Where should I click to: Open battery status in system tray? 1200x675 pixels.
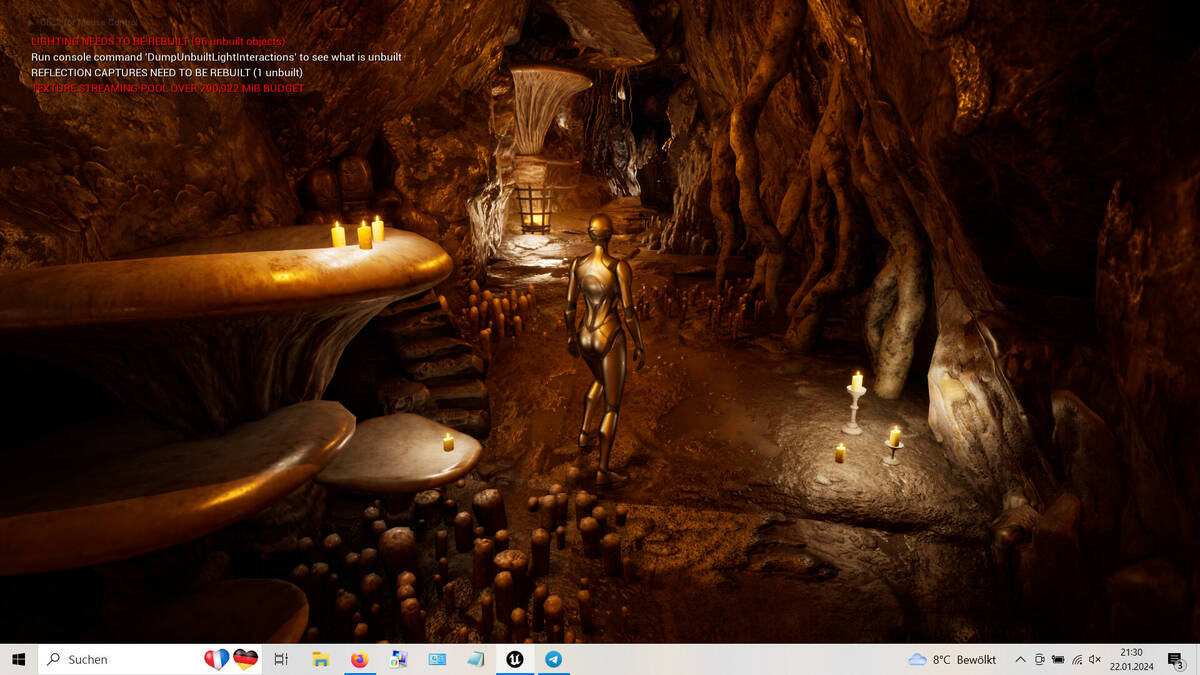click(1058, 659)
